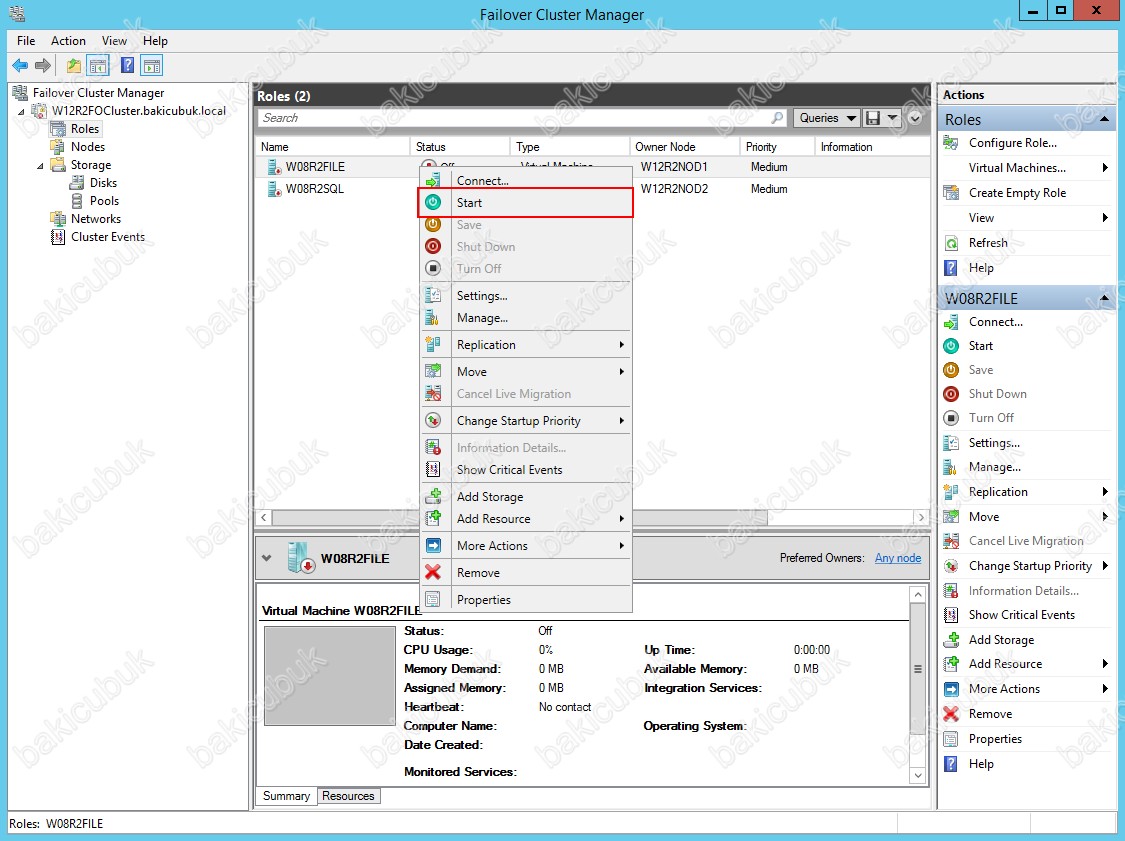Choose Properties from the context menu
This screenshot has width=1125, height=841.
pyautogui.click(x=483, y=600)
